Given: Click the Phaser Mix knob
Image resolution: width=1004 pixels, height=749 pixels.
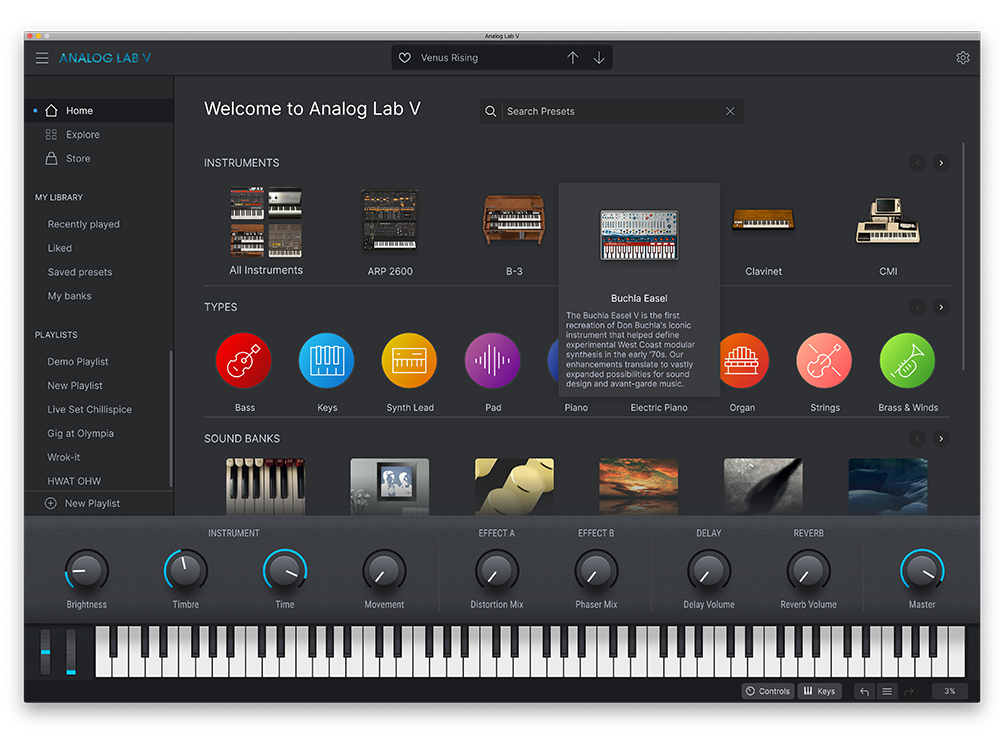Looking at the screenshot, I should (x=596, y=570).
